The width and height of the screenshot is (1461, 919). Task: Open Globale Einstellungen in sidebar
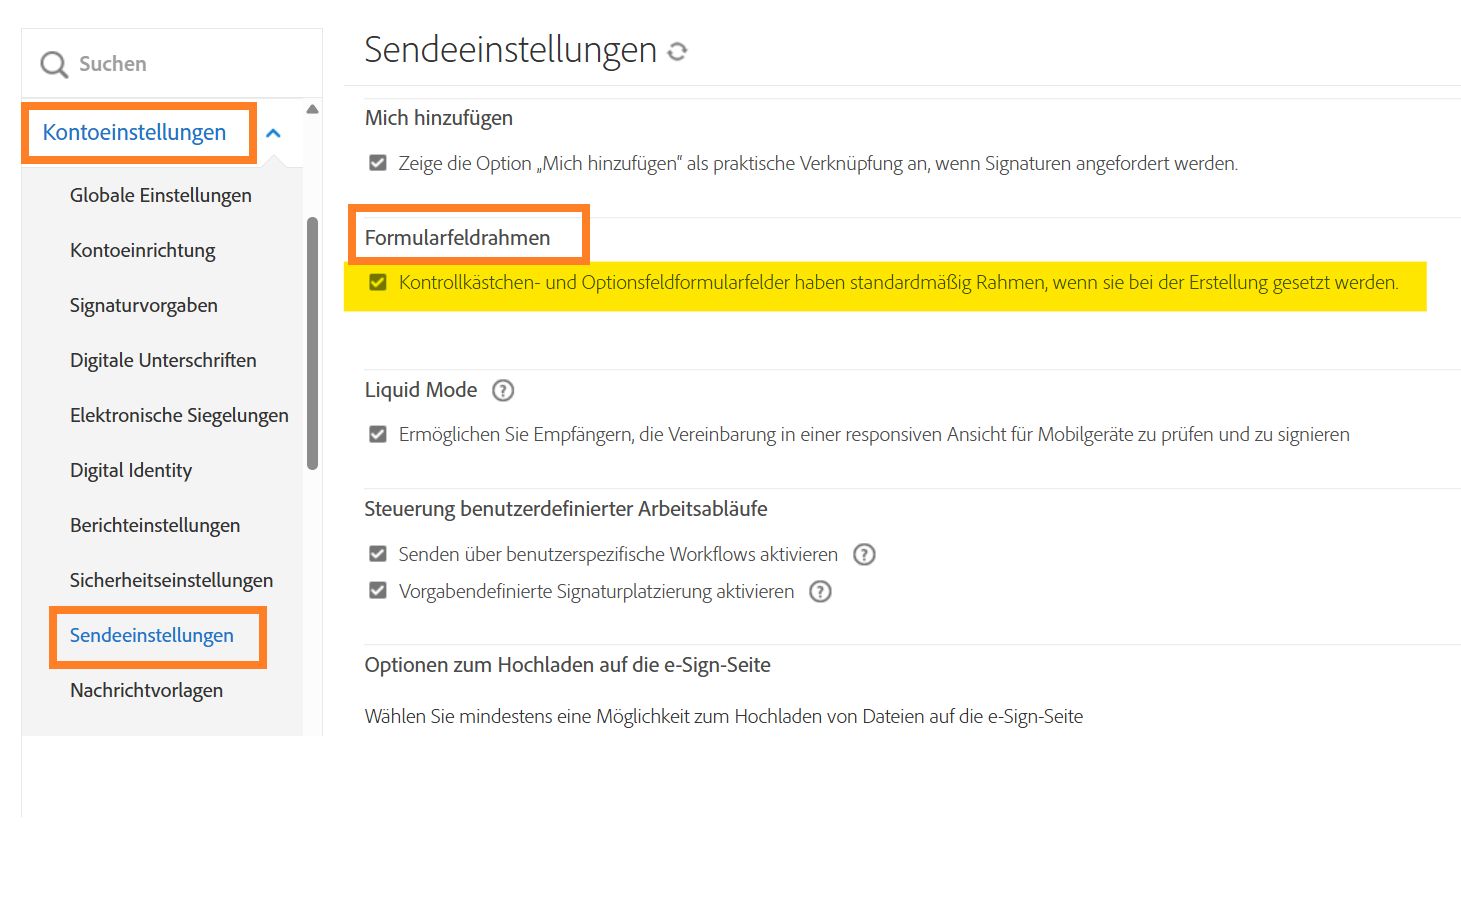pos(160,196)
